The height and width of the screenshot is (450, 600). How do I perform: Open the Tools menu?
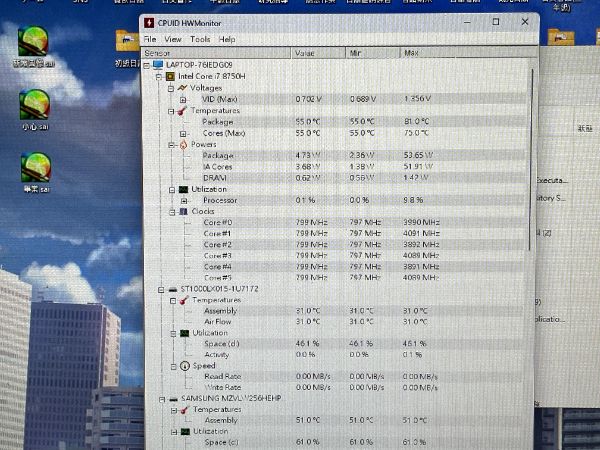pos(200,39)
